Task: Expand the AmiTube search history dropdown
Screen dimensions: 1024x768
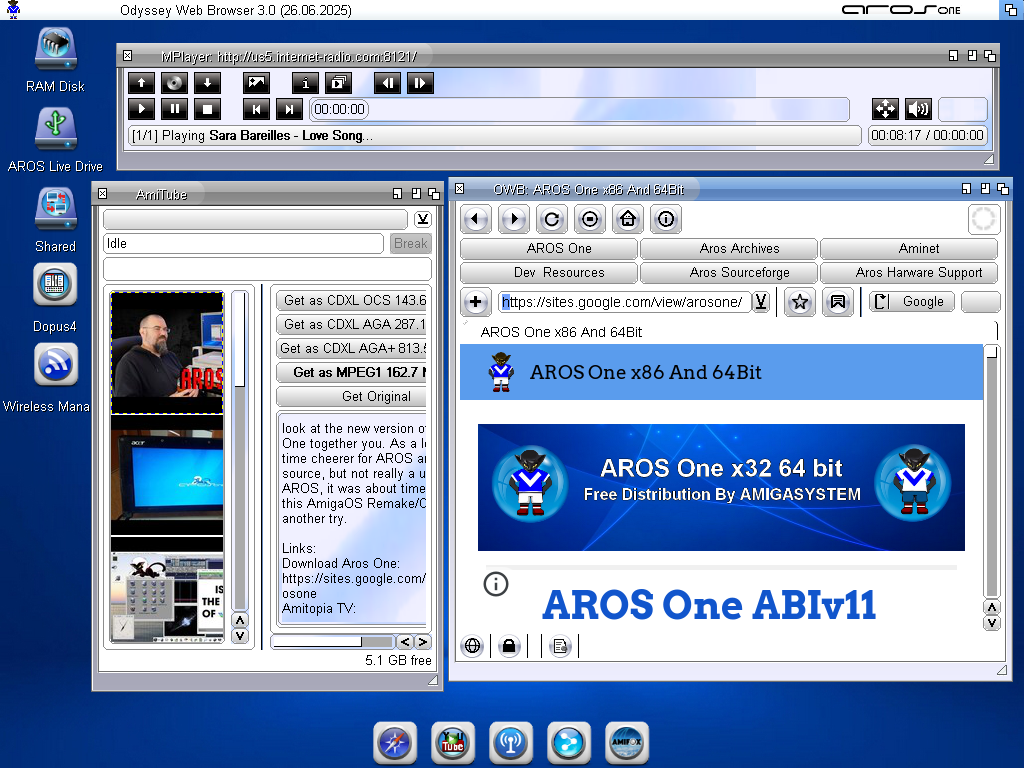Action: (423, 219)
